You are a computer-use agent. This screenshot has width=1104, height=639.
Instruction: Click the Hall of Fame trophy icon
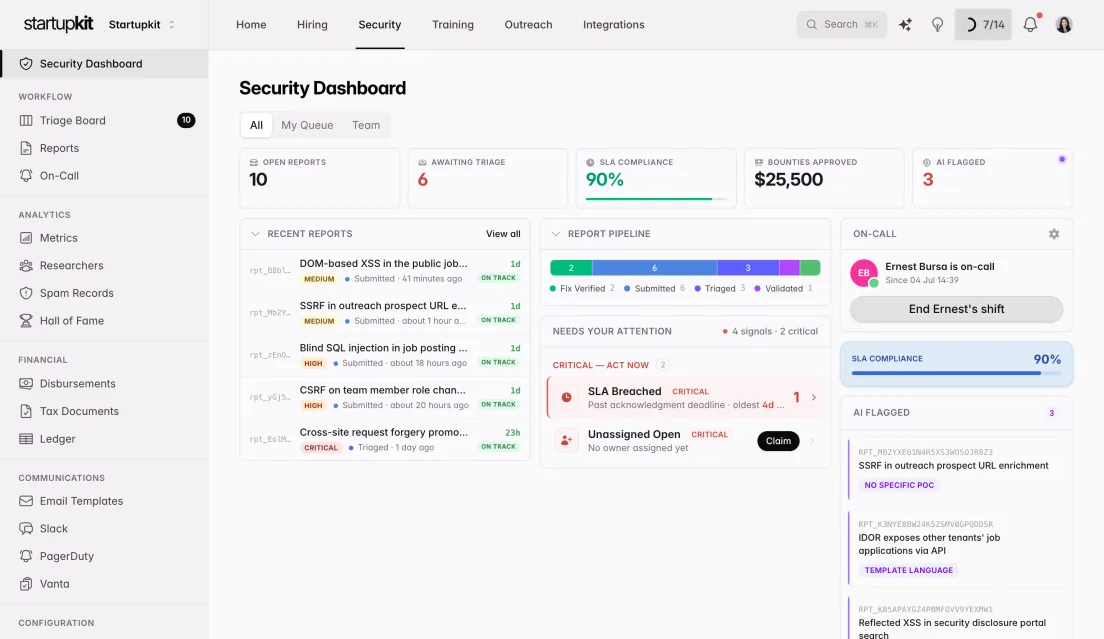tap(26, 320)
